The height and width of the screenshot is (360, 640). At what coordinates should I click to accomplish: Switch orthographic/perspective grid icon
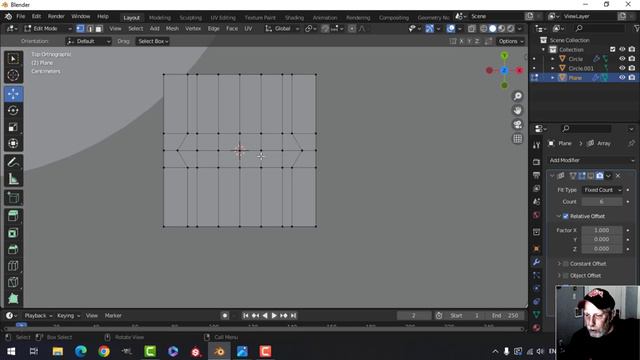point(518,139)
